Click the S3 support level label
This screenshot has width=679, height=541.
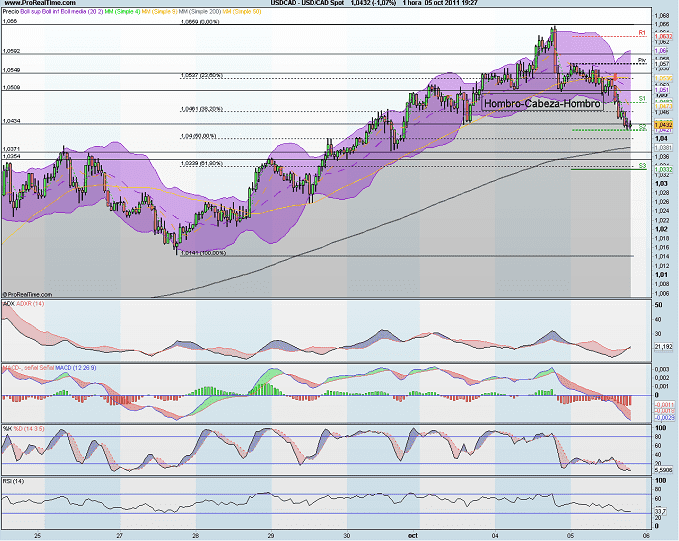click(x=642, y=165)
